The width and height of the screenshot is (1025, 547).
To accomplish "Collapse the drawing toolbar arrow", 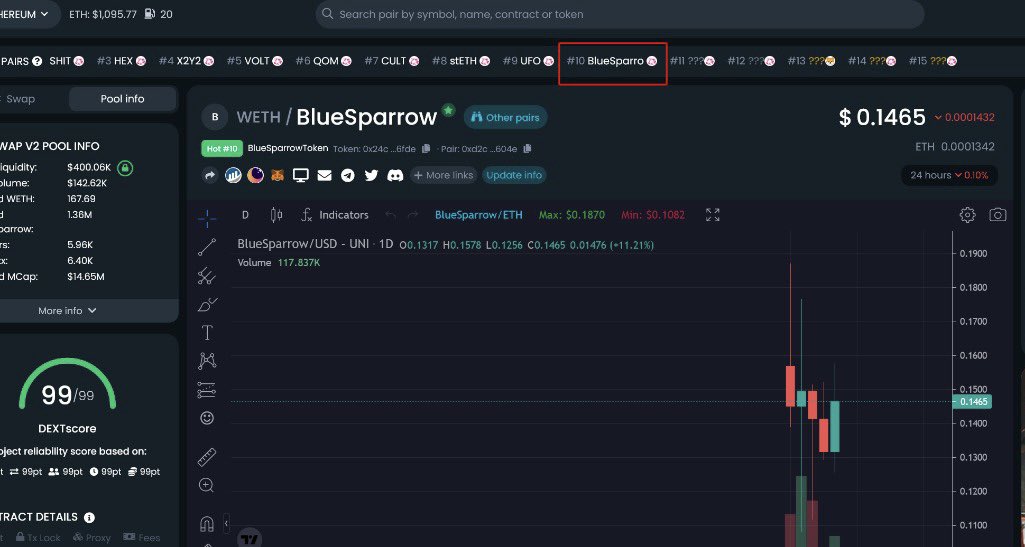I will [x=226, y=523].
